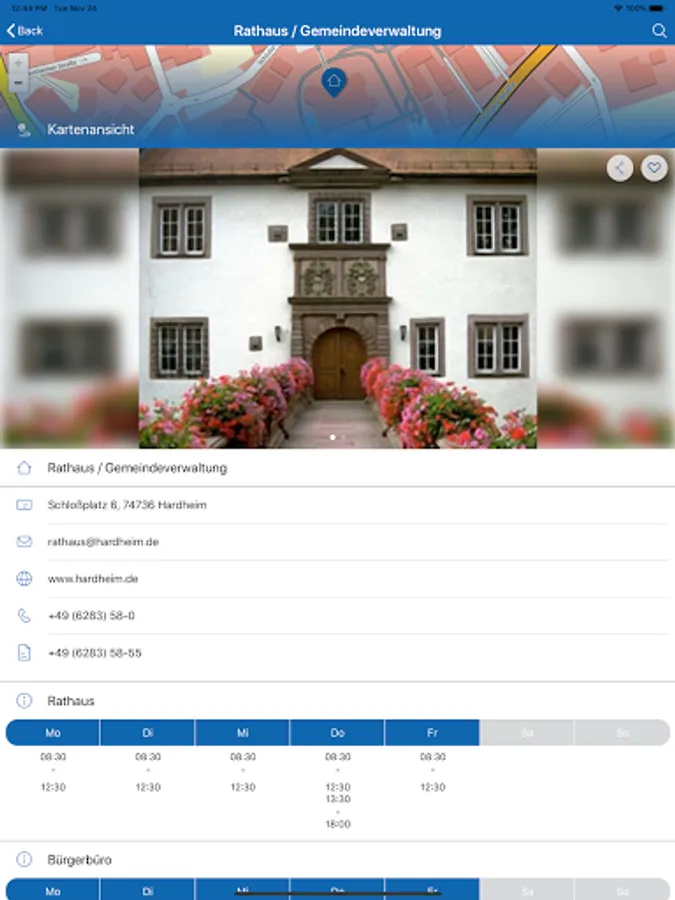Select the first photo page dot
This screenshot has width=675, height=900.
(x=333, y=437)
